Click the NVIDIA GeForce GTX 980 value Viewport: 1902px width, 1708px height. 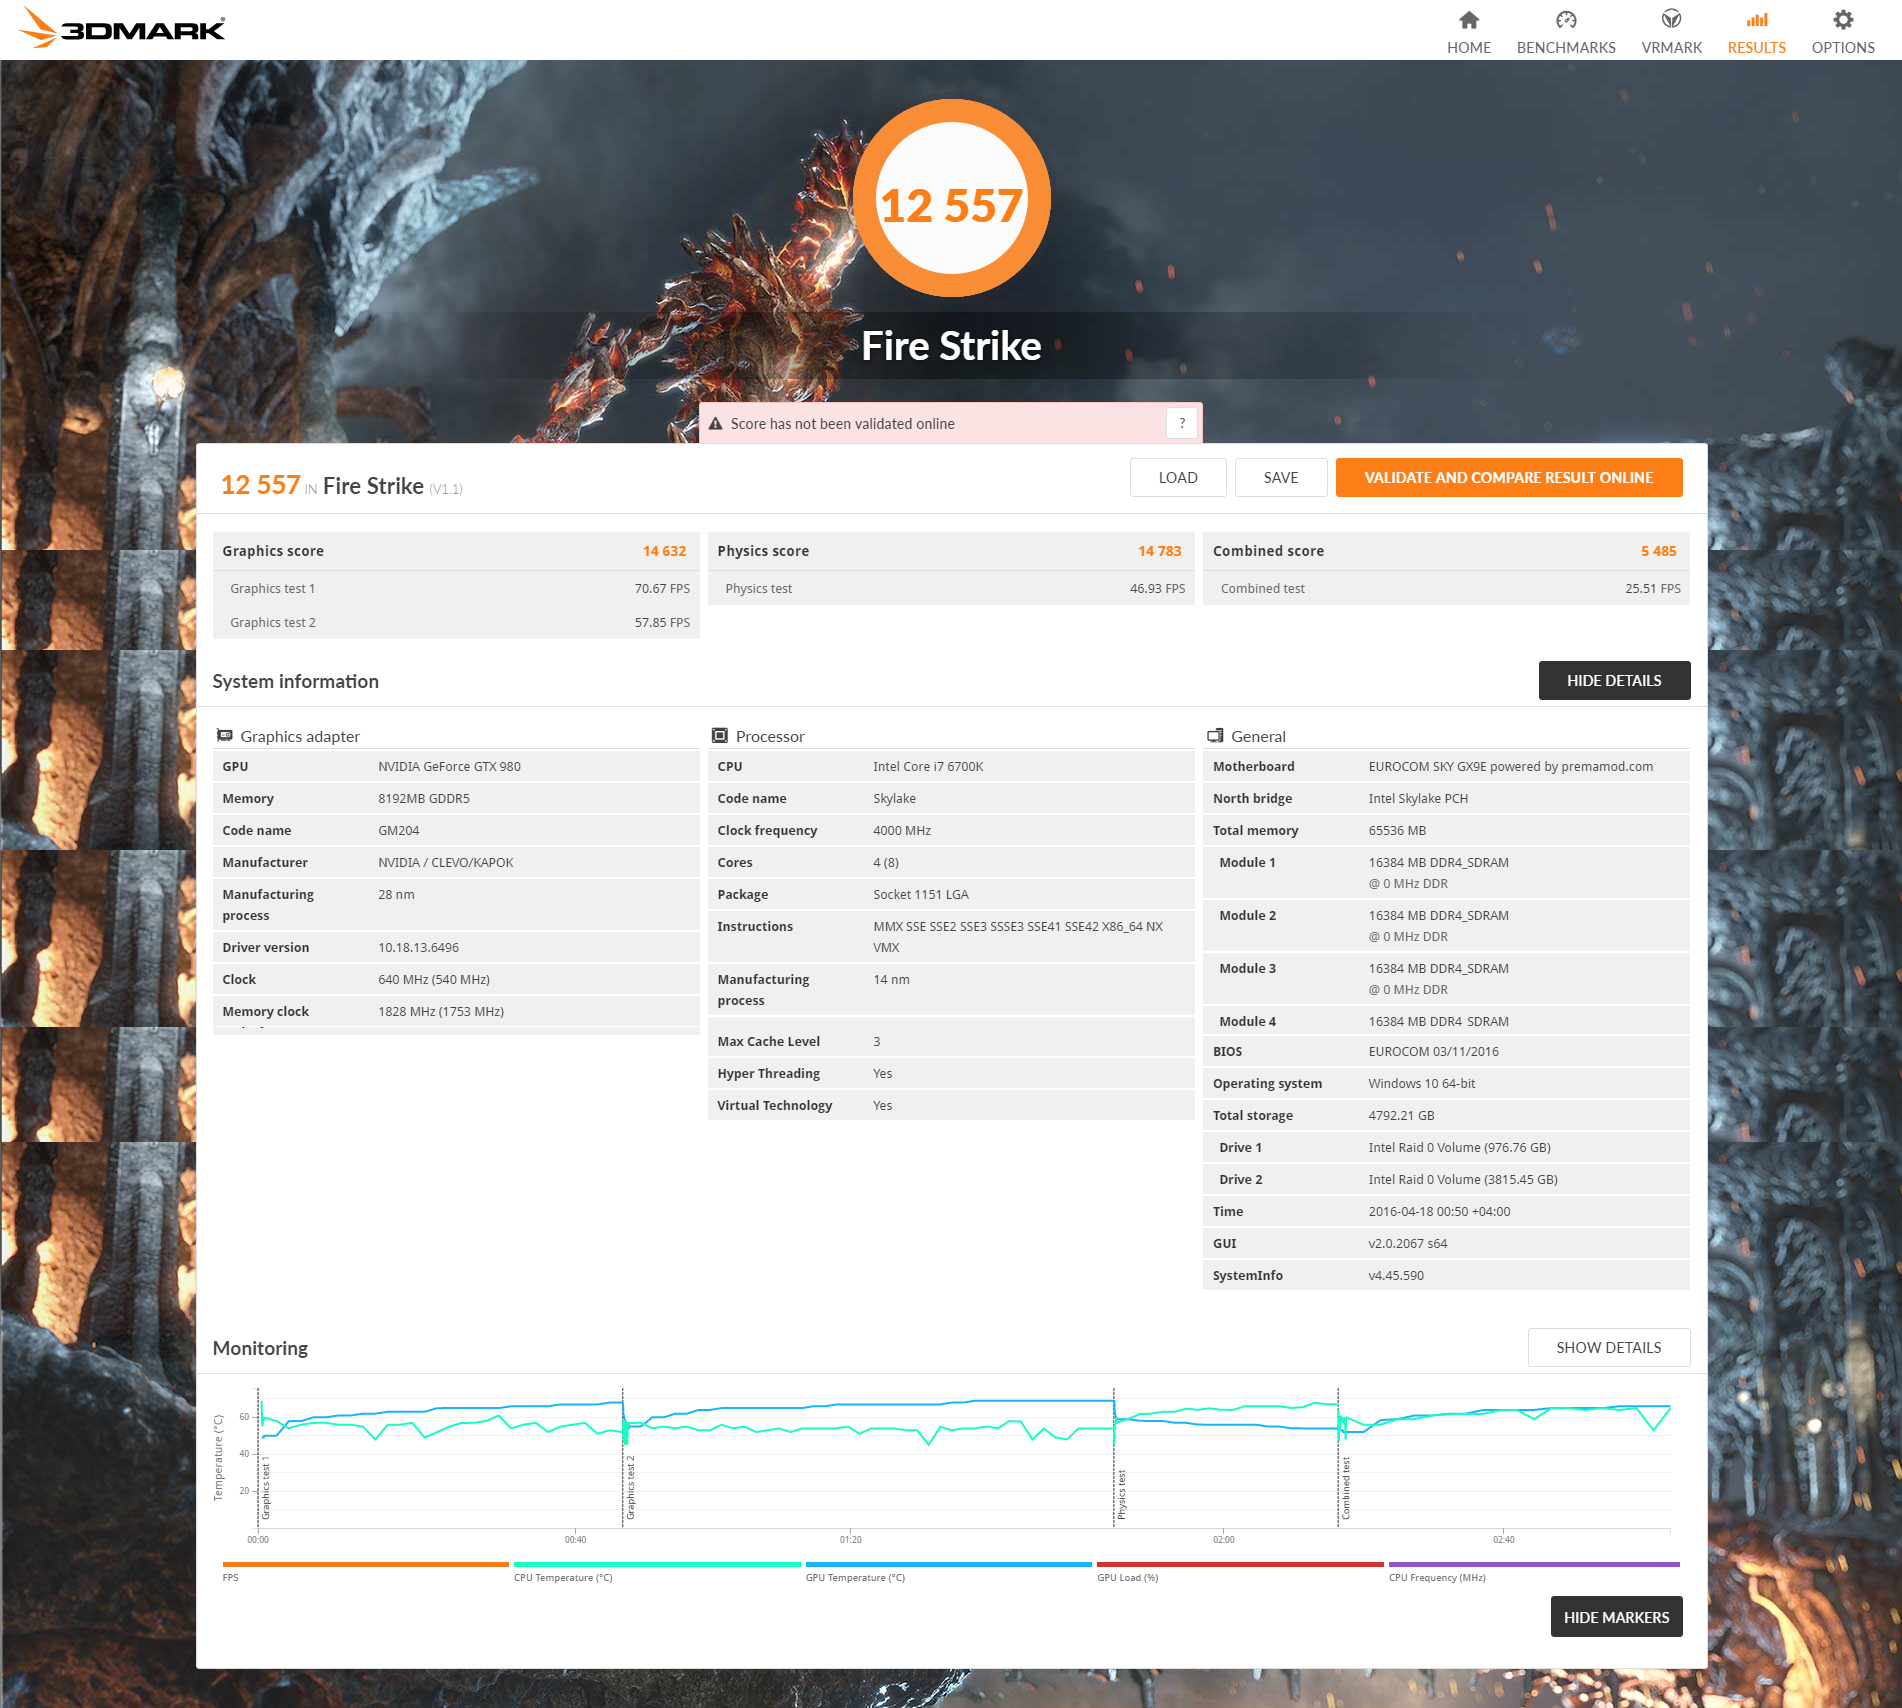click(449, 766)
